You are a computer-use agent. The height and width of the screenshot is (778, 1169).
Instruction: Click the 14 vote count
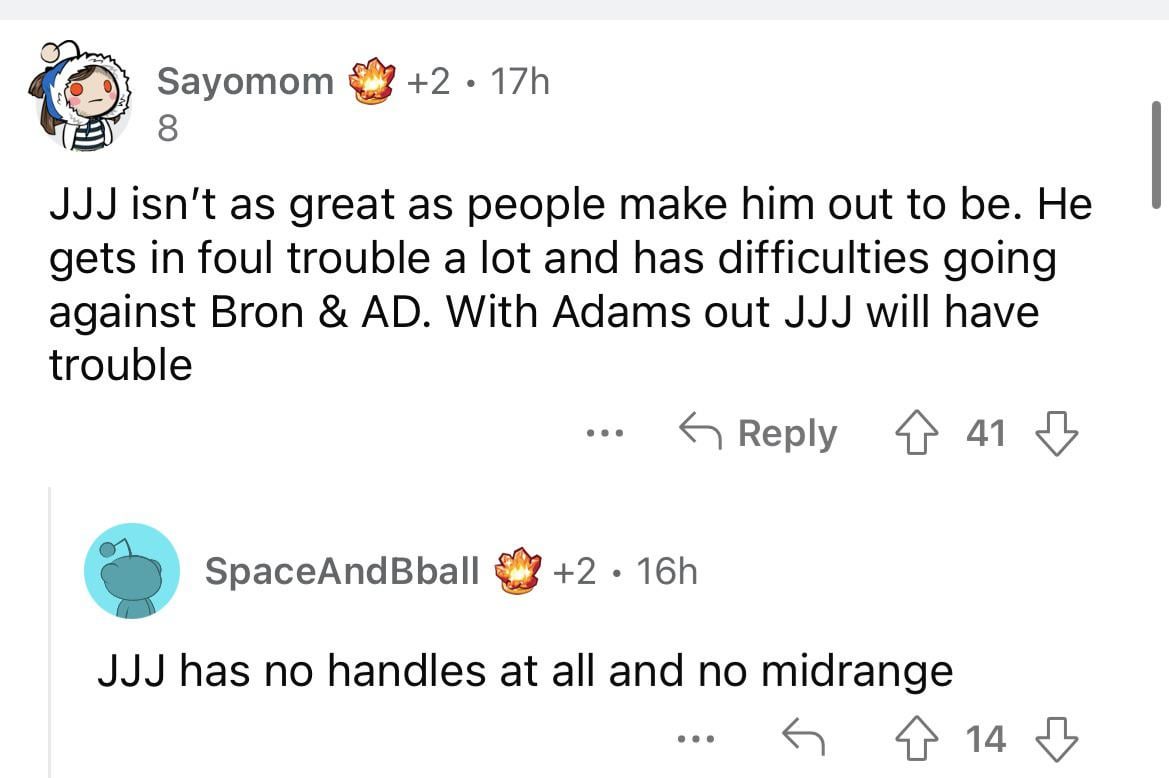986,739
